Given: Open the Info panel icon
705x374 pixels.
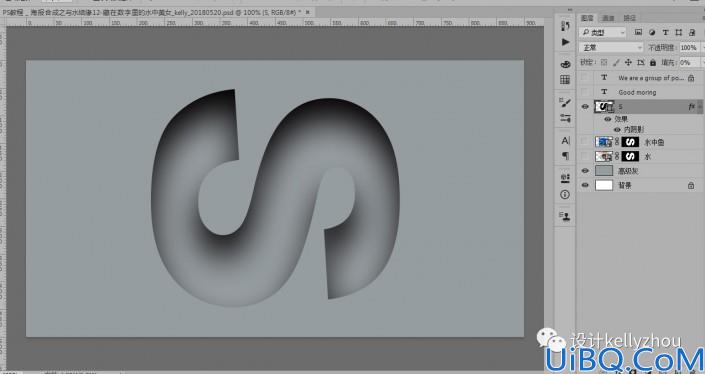Looking at the screenshot, I should (565, 195).
